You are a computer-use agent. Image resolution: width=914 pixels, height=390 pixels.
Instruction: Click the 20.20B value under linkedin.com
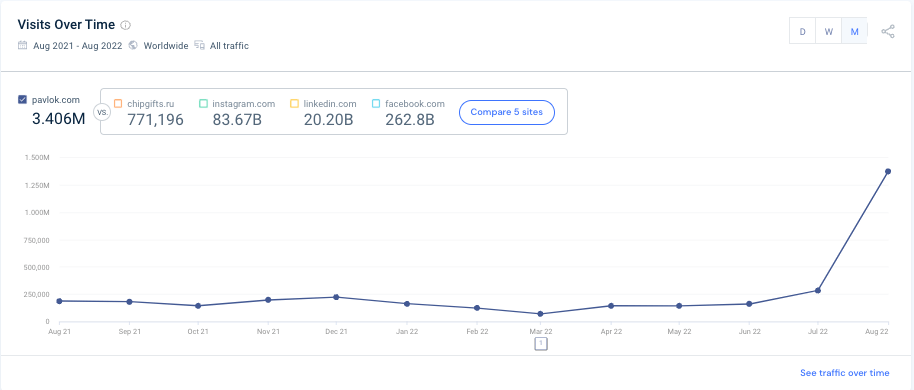[x=330, y=120]
